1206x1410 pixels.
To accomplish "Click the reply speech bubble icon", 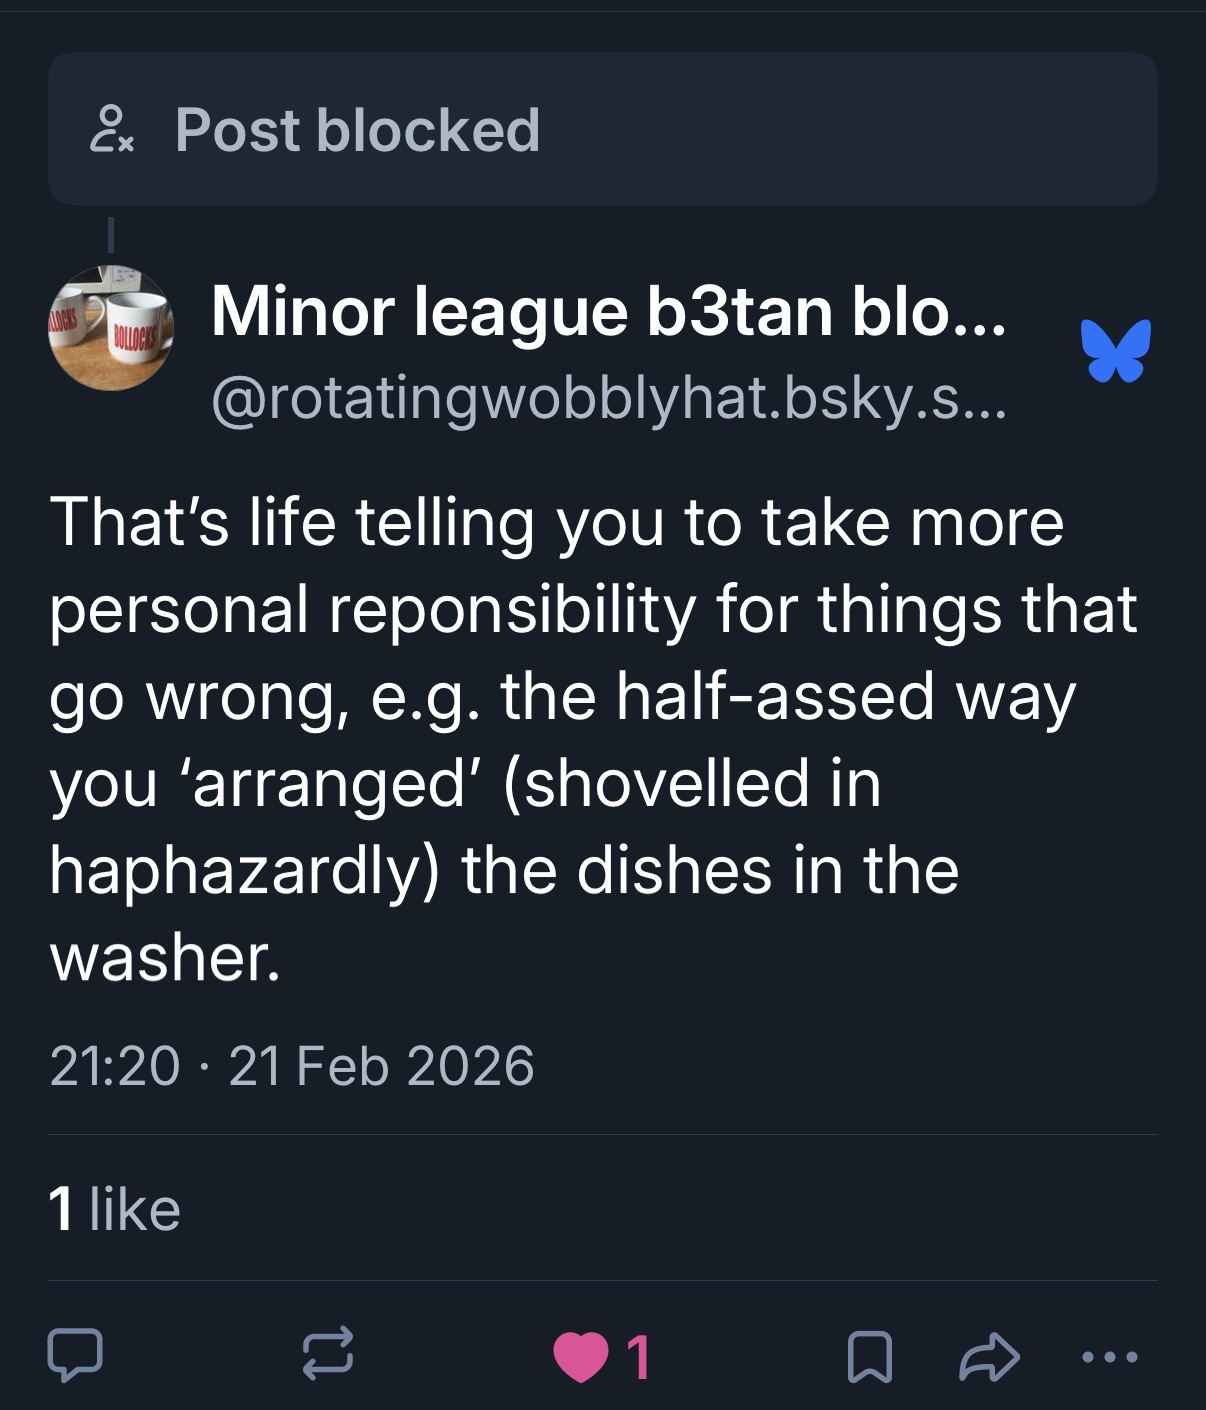I will click(x=74, y=1354).
